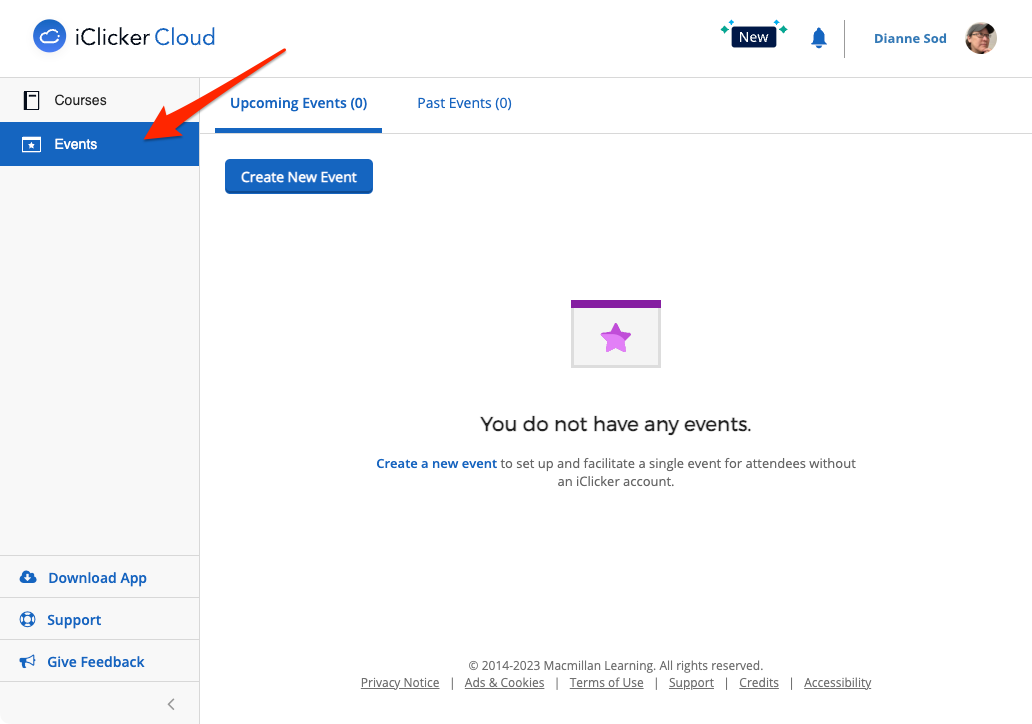Viewport: 1032px width, 724px height.
Task: Click the empty events star illustration
Action: [x=615, y=337]
